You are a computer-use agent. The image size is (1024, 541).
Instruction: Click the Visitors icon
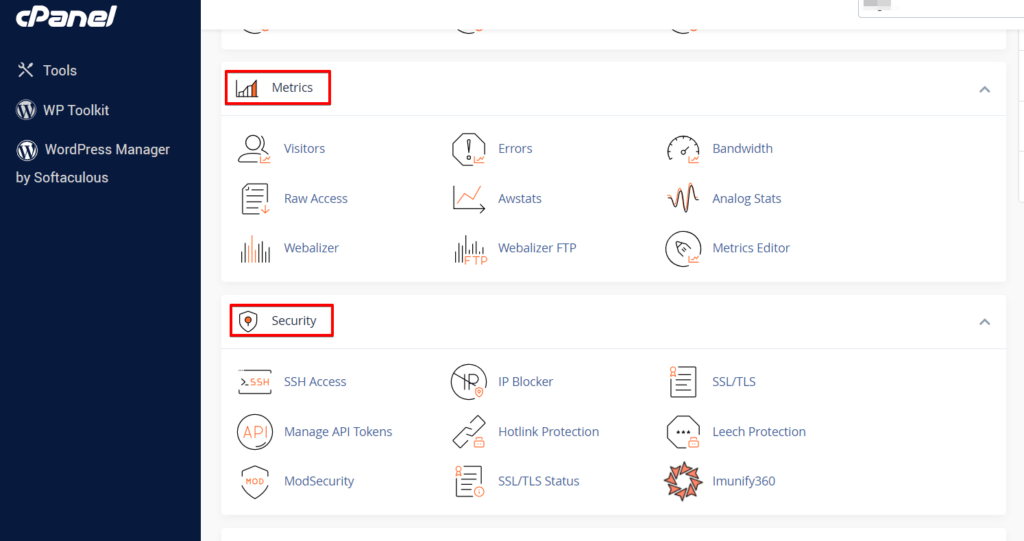click(x=255, y=149)
